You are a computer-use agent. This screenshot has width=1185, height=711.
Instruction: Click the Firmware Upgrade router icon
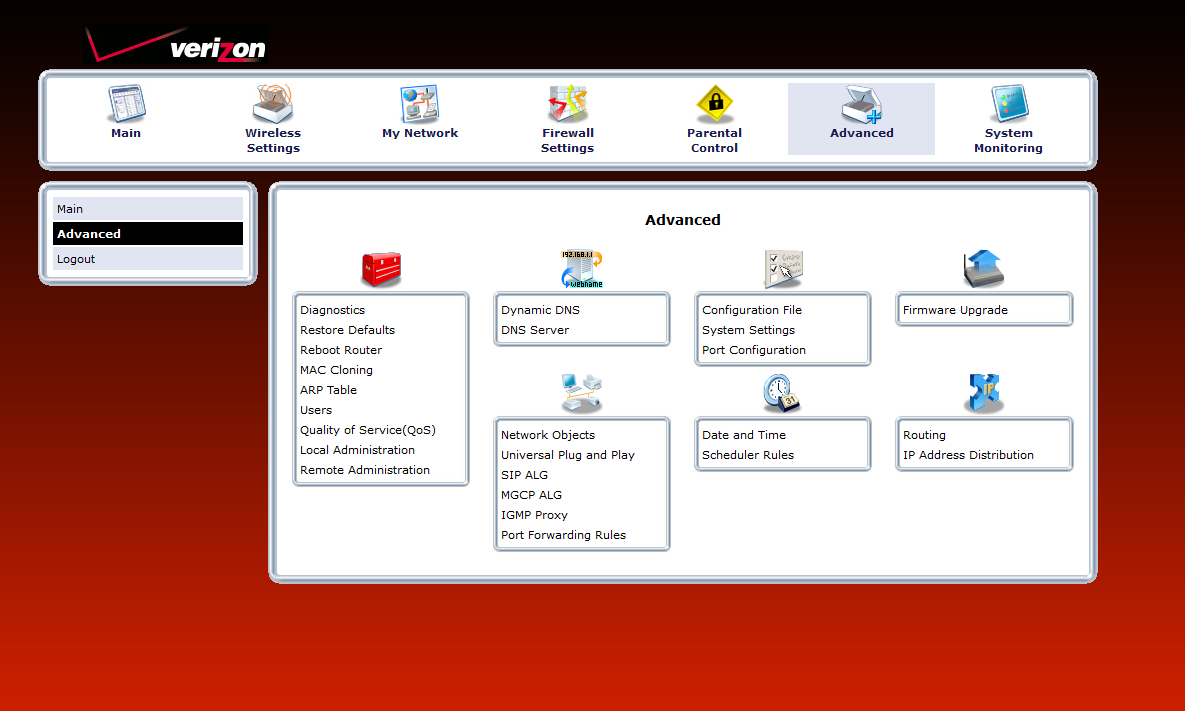(x=983, y=269)
